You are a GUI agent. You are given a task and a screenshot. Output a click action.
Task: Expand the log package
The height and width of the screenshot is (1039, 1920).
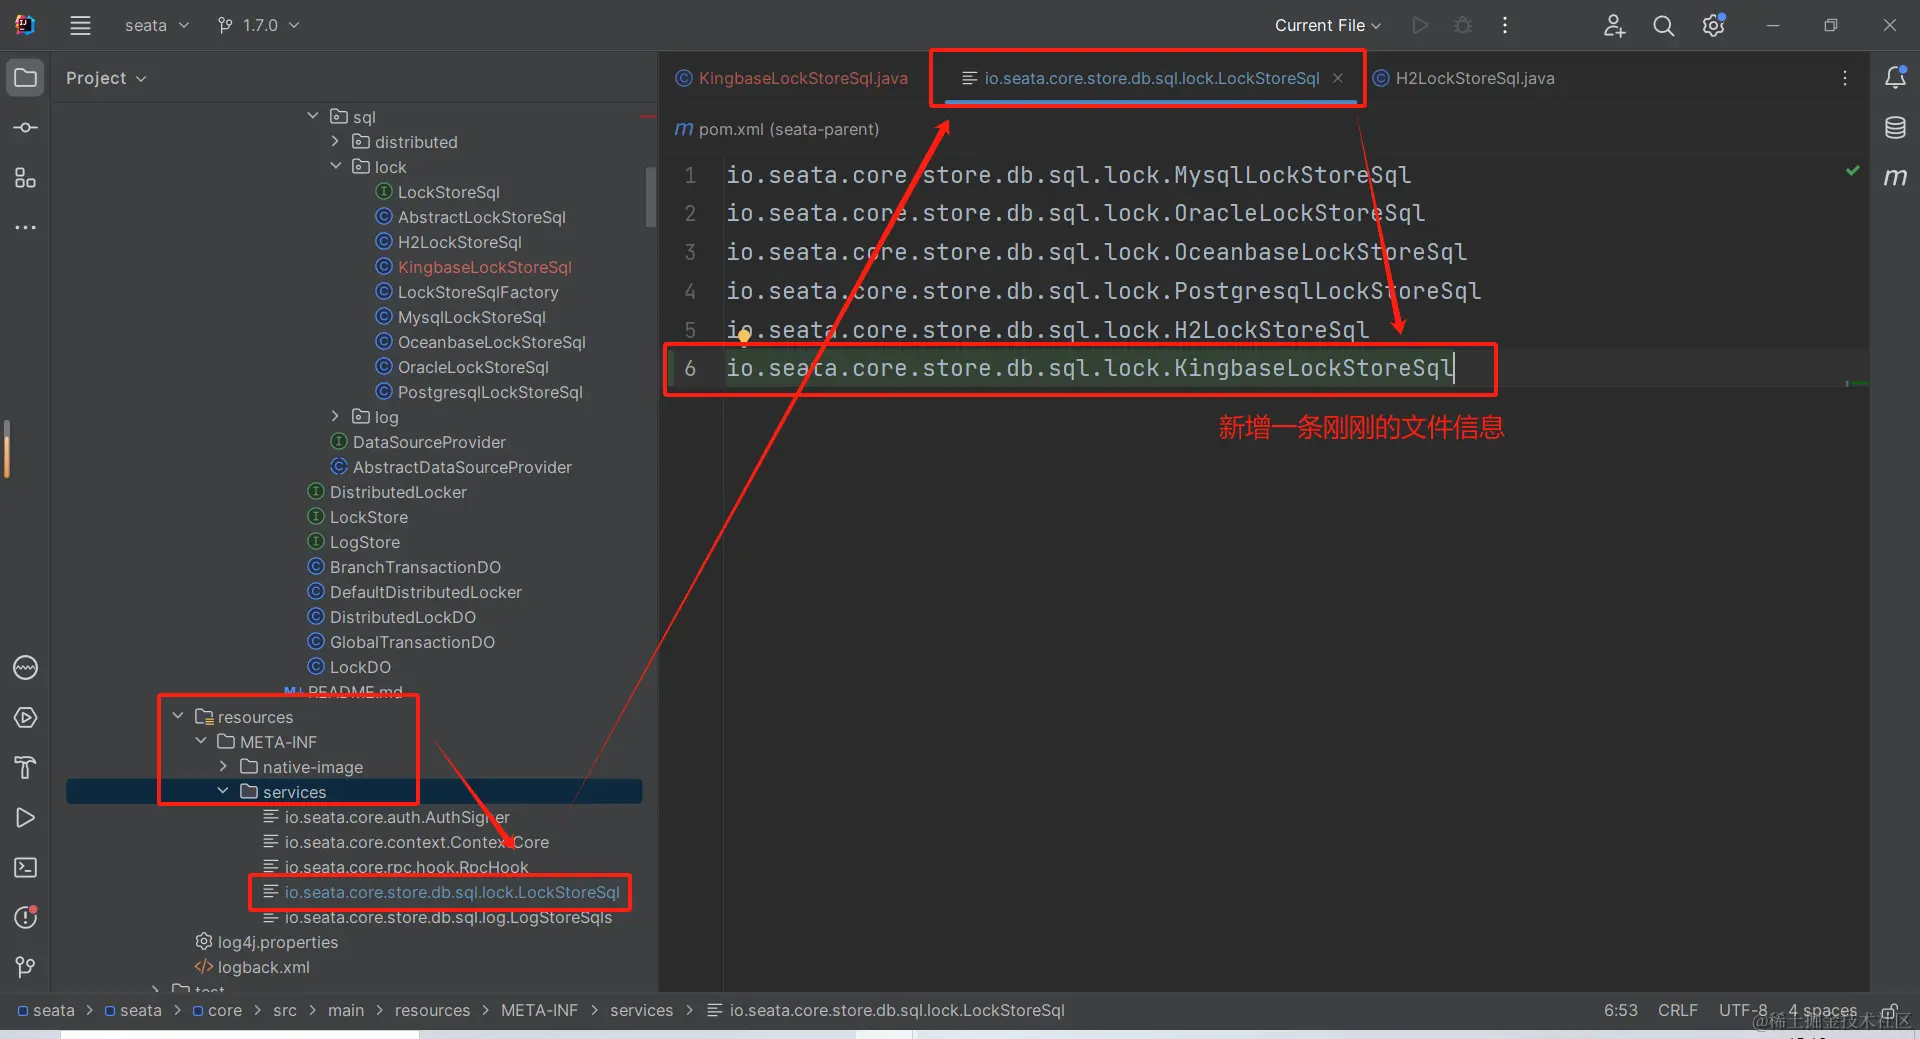coord(335,416)
